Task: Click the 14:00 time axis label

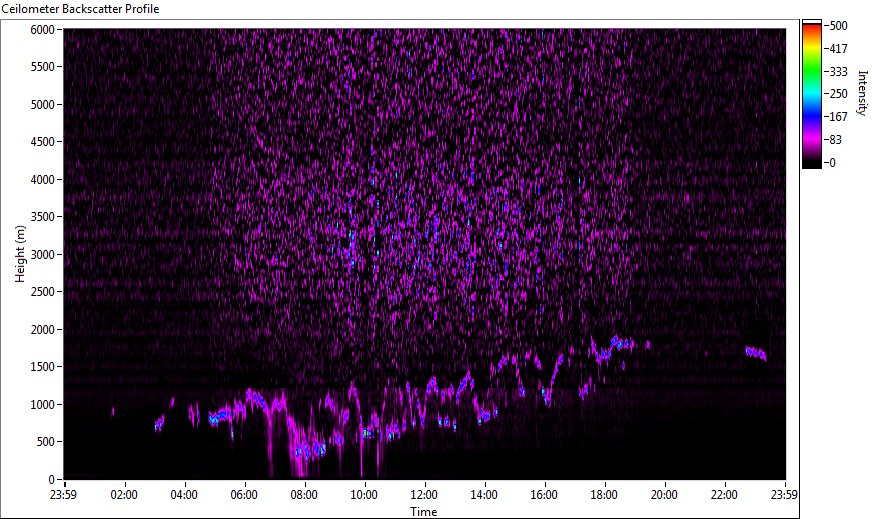Action: click(x=484, y=495)
